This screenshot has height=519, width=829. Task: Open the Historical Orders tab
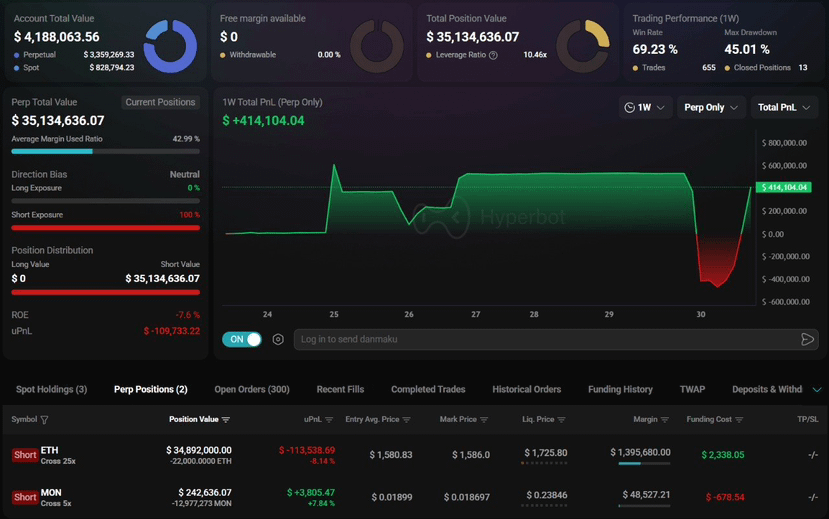pos(527,390)
